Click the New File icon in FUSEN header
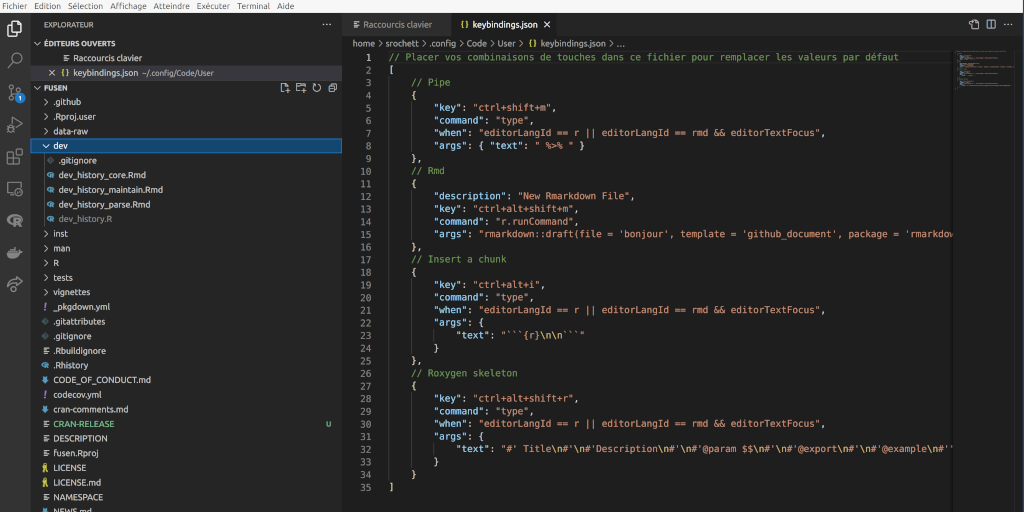This screenshot has width=1024, height=512. [x=285, y=88]
